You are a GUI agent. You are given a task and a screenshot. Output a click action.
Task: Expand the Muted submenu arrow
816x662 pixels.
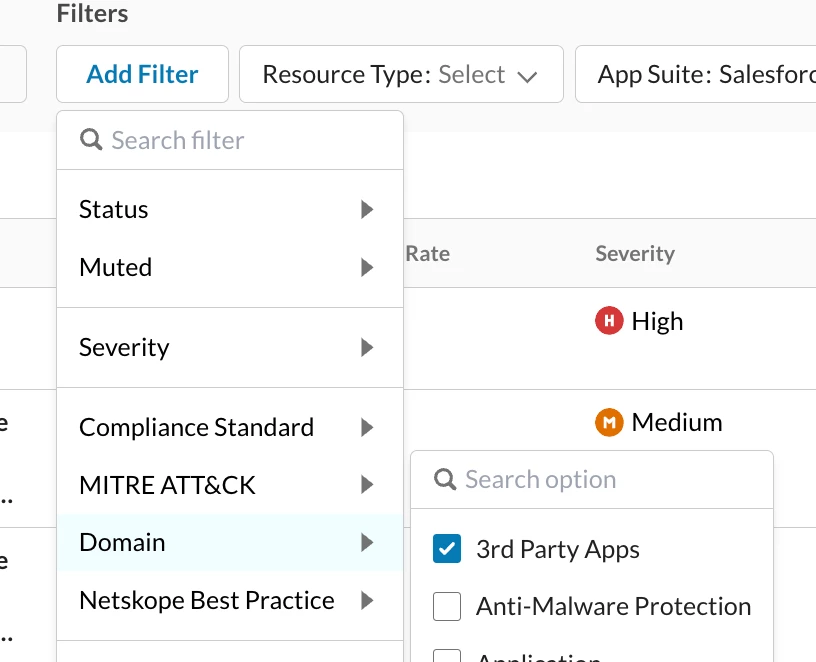[367, 267]
